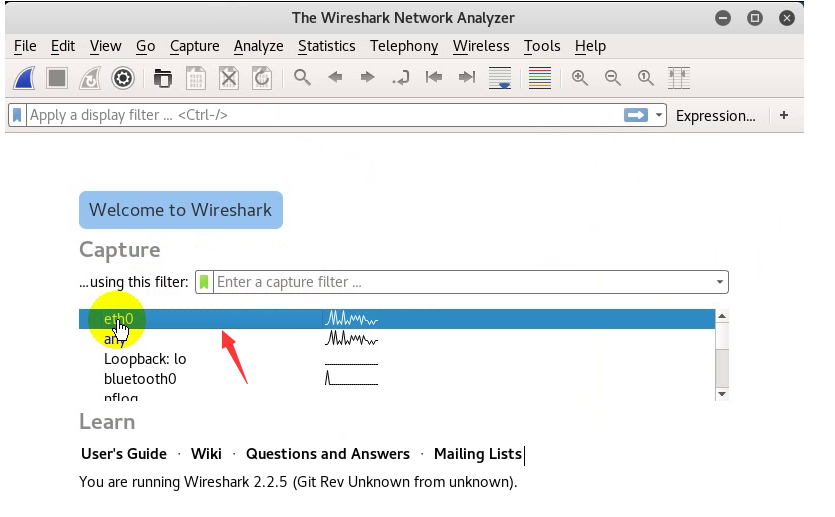The width and height of the screenshot is (835, 517).
Task: Go back to previous packet arrow
Action: coord(335,77)
